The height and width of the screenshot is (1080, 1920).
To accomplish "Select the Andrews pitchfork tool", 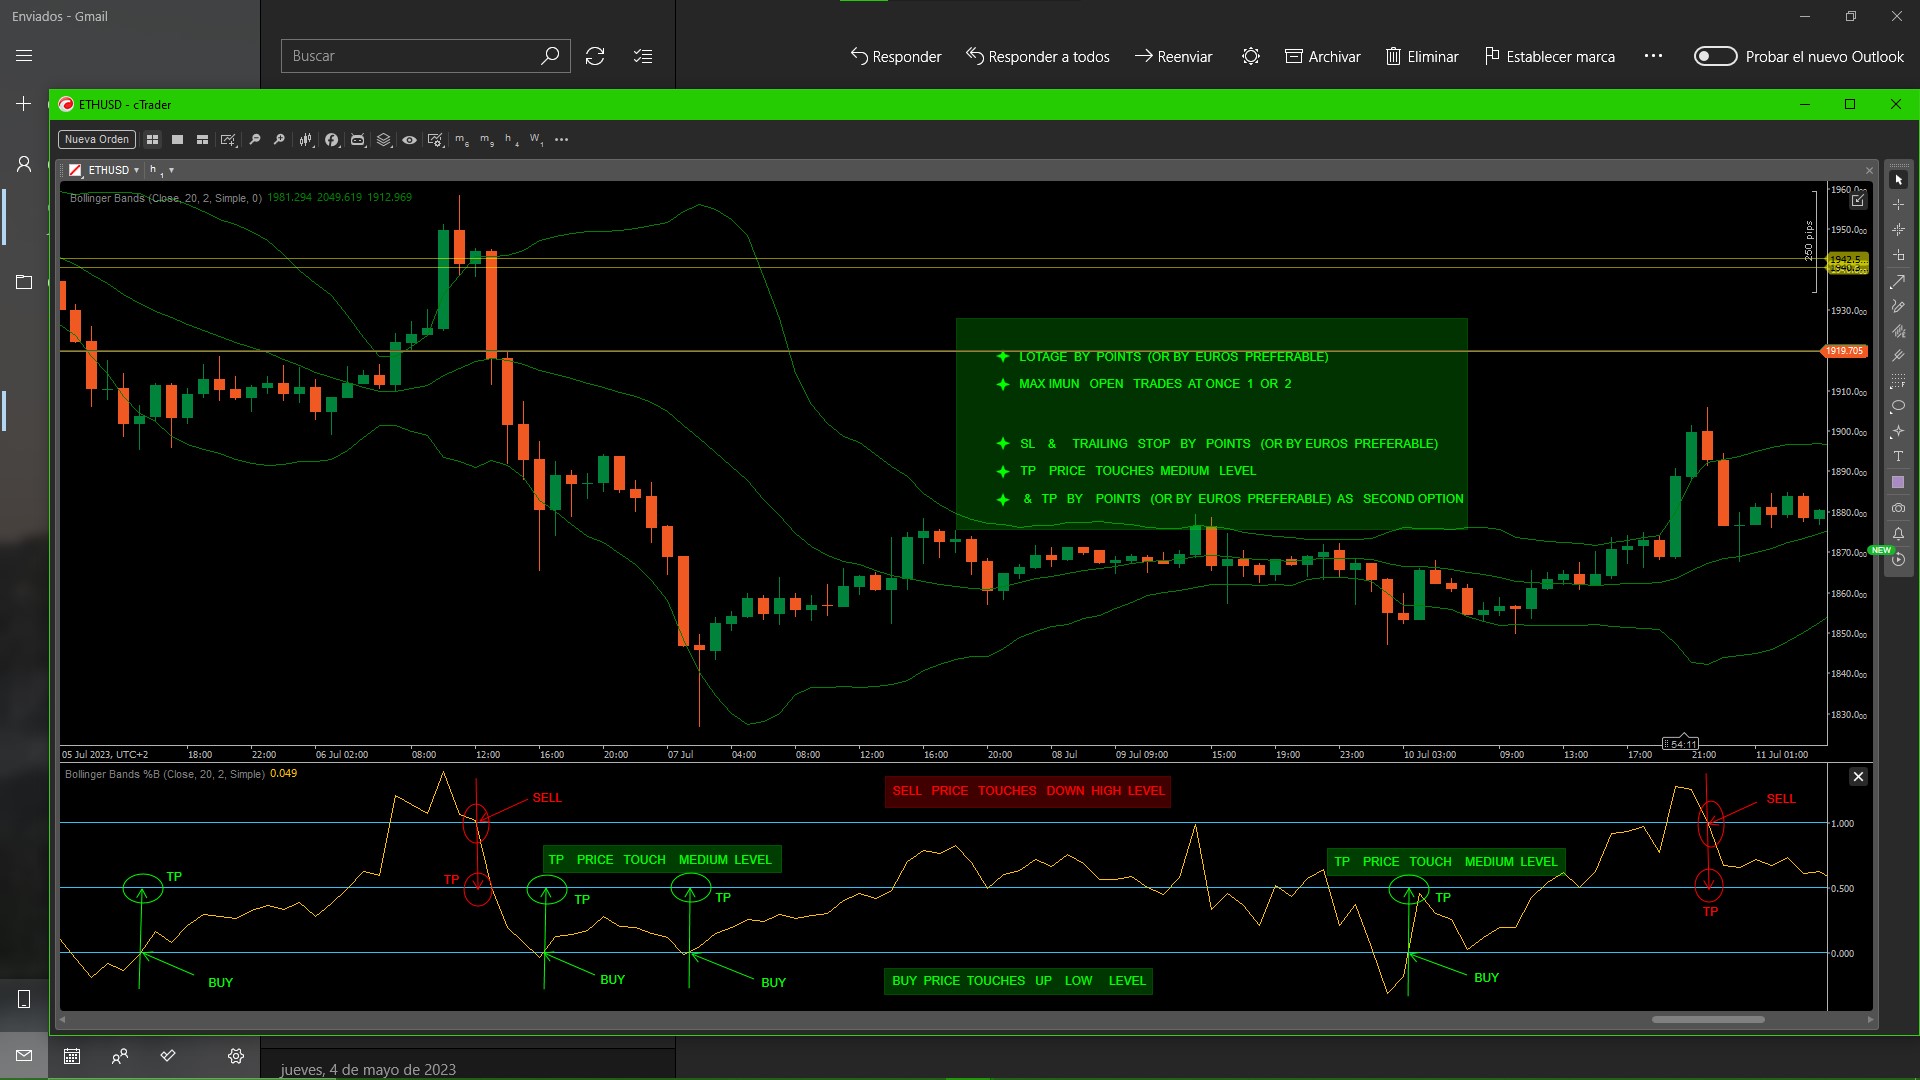I will (x=1898, y=356).
